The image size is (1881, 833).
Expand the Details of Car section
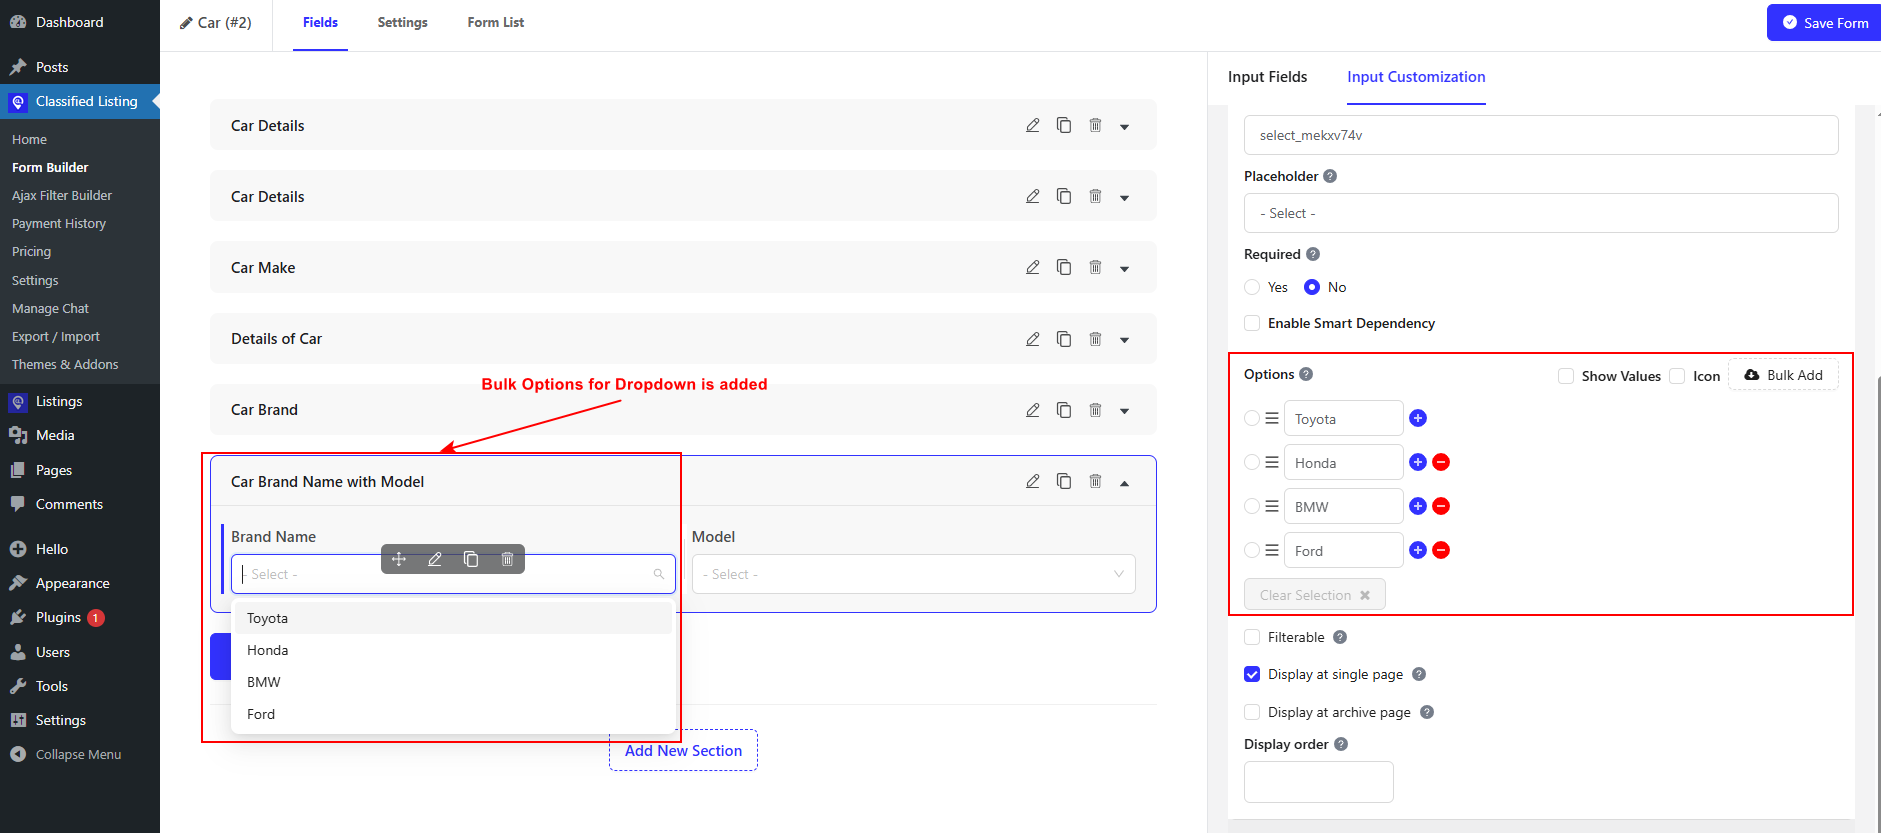1125,340
